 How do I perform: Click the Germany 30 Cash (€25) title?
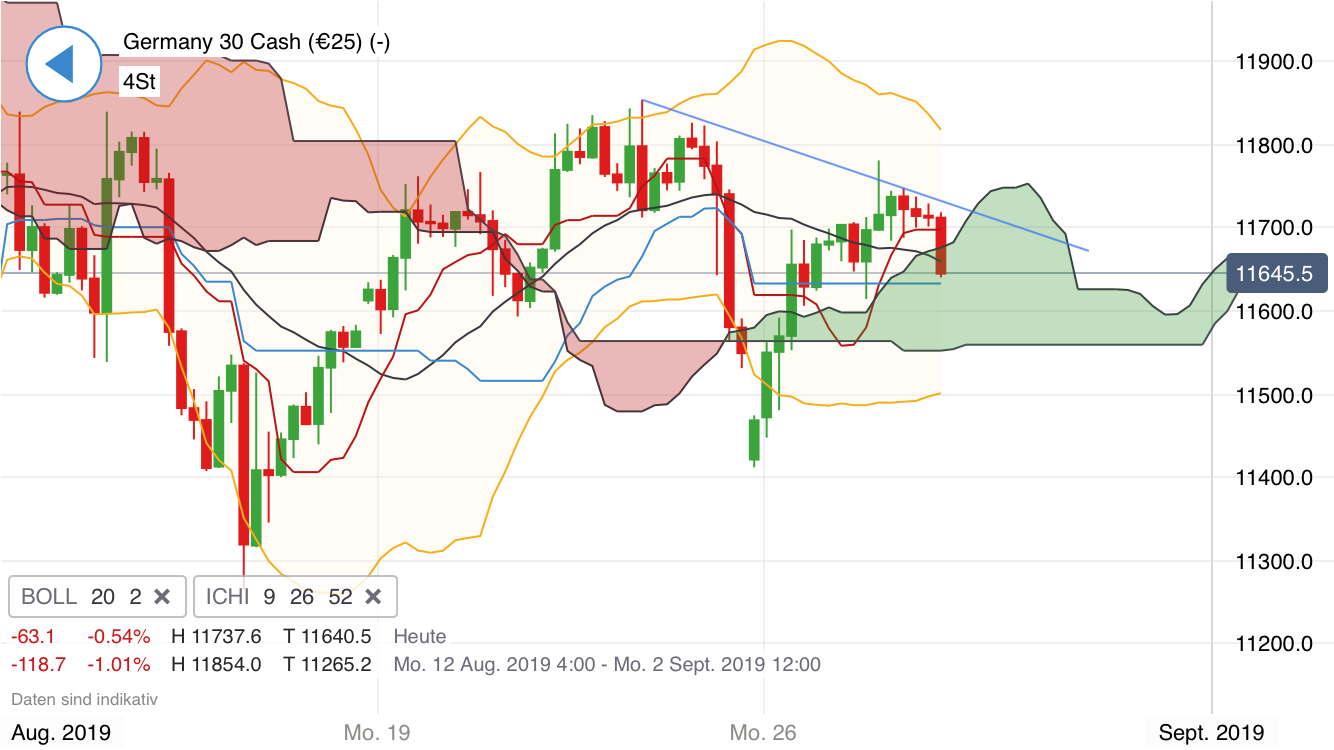pyautogui.click(x=255, y=43)
